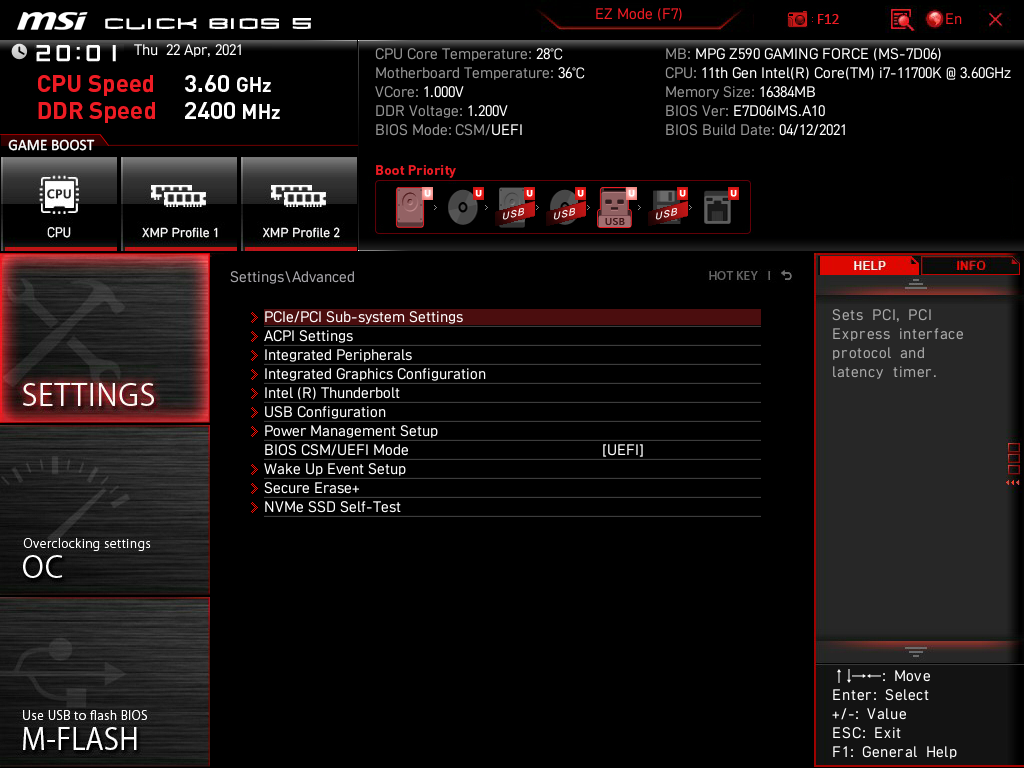Image resolution: width=1024 pixels, height=768 pixels.
Task: Open PCIe/PCI Sub-system Settings entry
Action: (512, 317)
